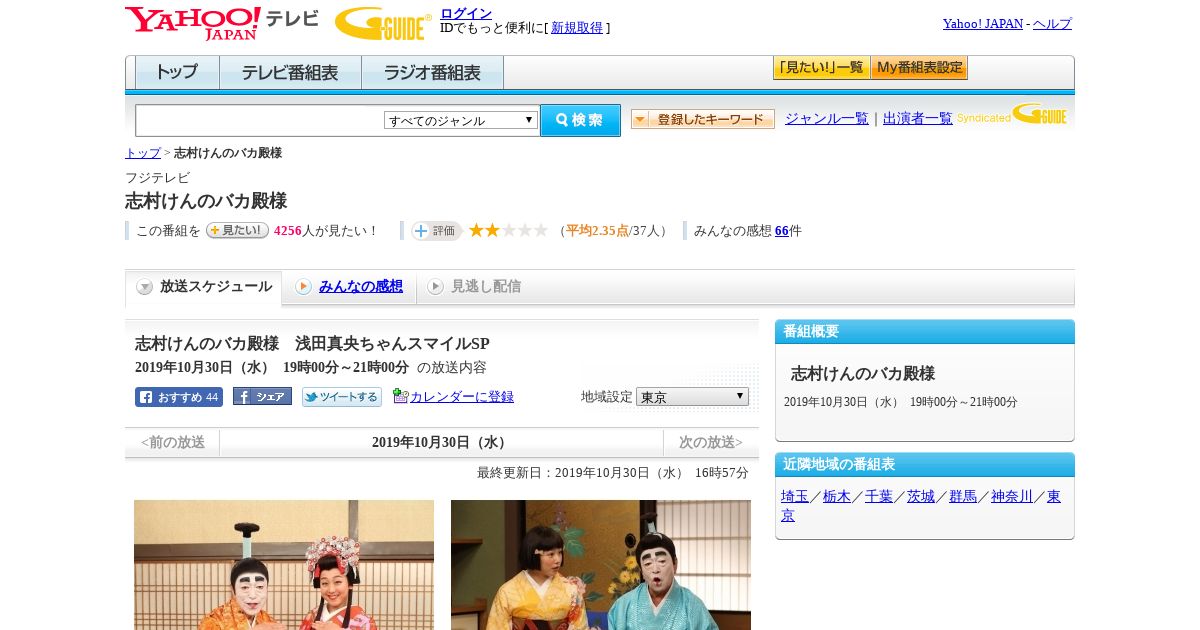Click the Facebook シェア button
This screenshot has width=1200, height=630.
tap(262, 396)
